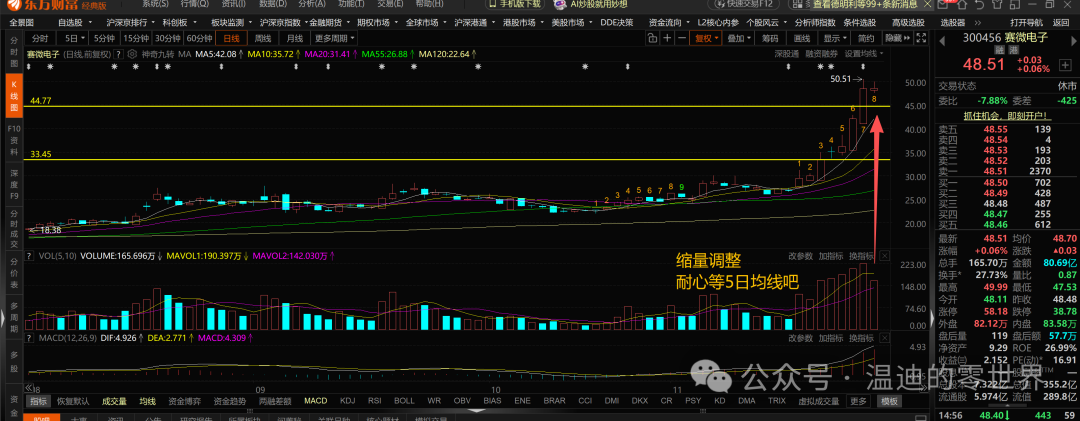Viewport: 1080px width, 421px height.
Task: Open 显示 display dropdown
Action: (x=834, y=38)
